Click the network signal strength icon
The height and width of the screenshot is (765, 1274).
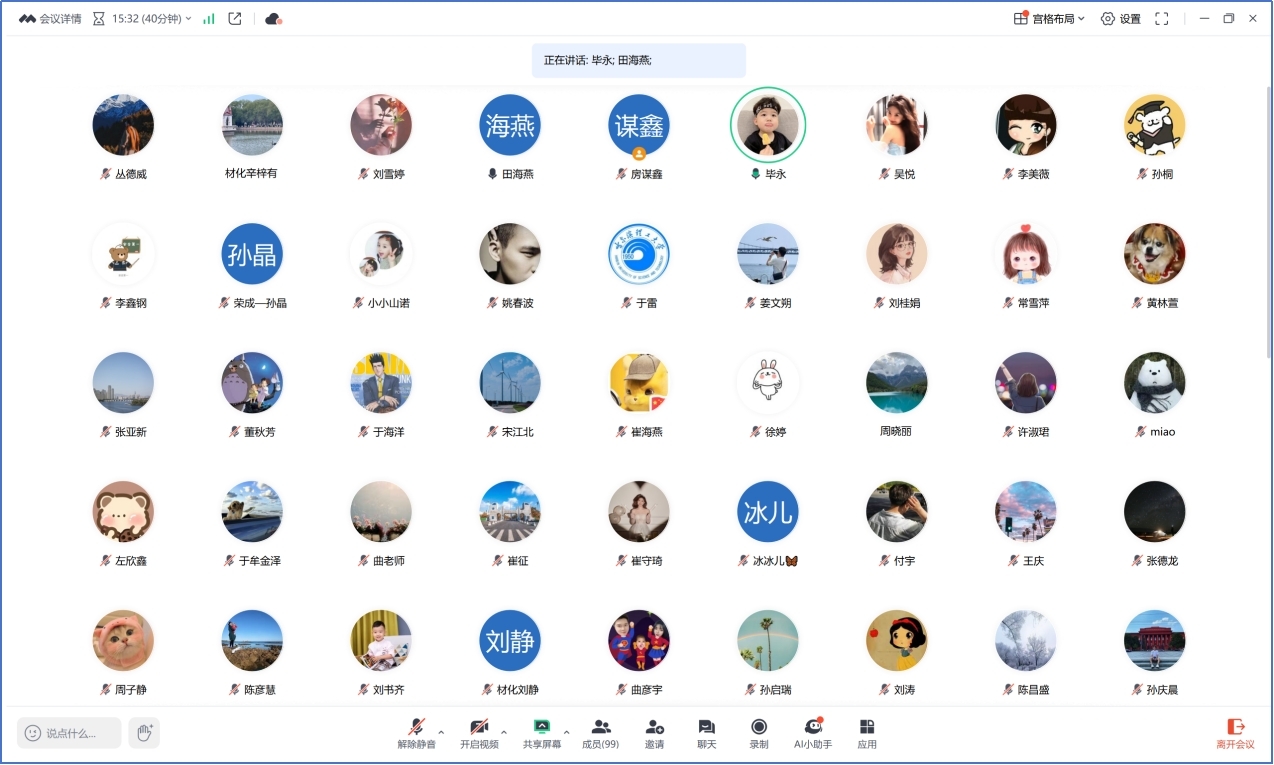click(x=209, y=19)
